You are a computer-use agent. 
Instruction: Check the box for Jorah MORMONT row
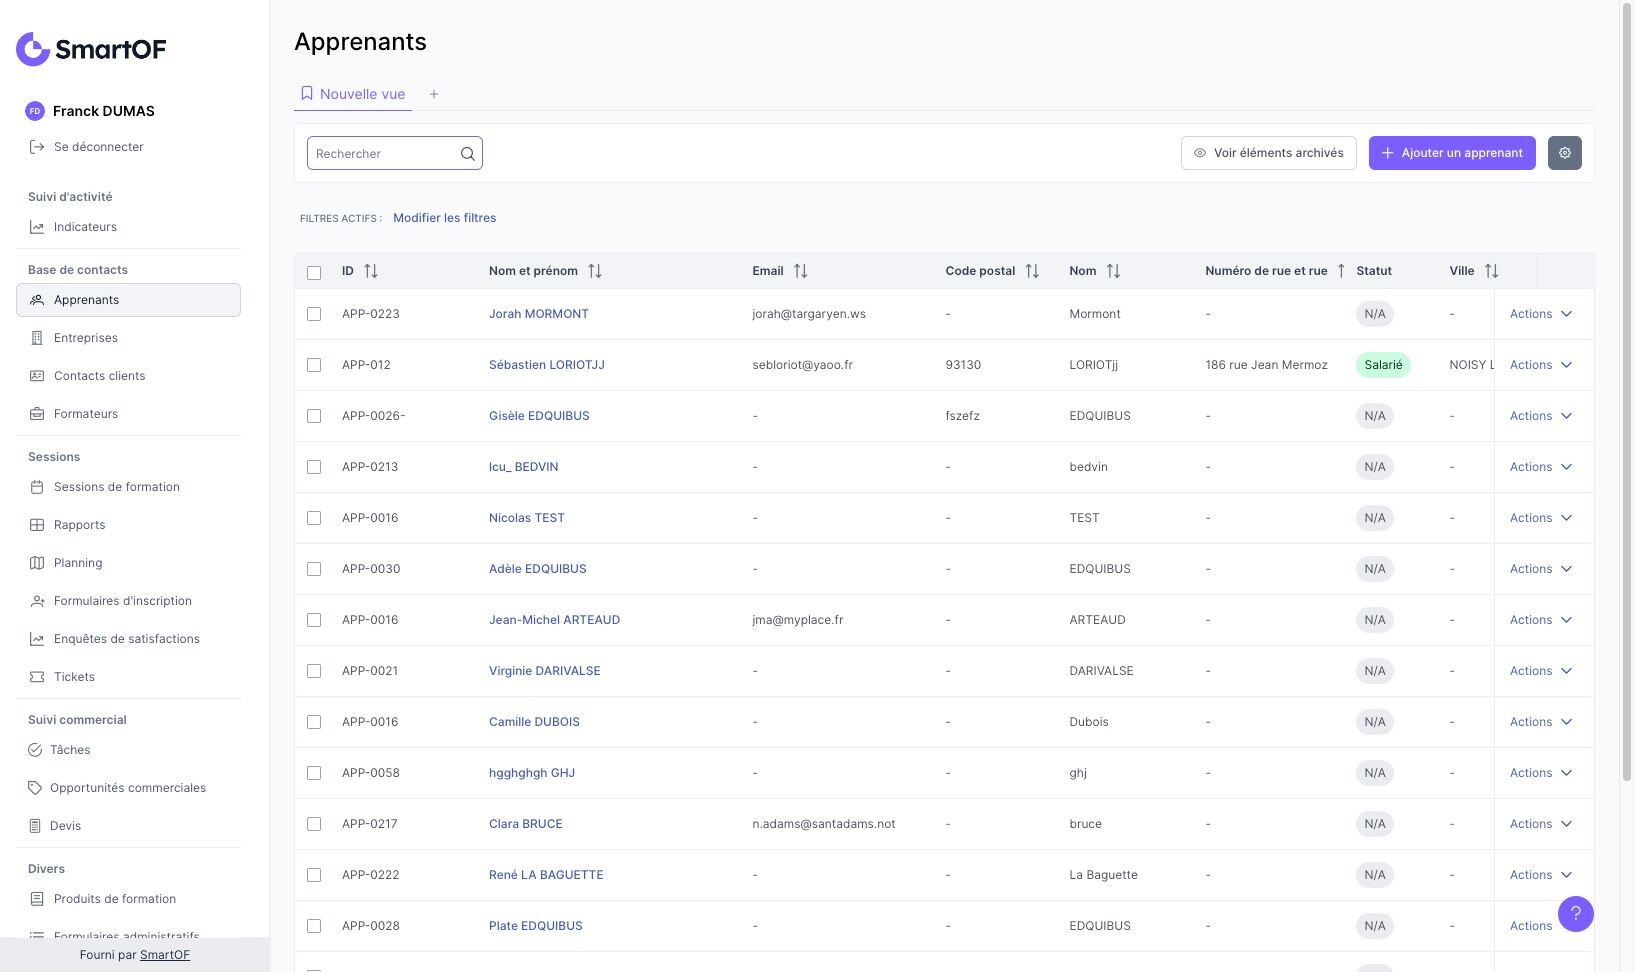(x=314, y=314)
